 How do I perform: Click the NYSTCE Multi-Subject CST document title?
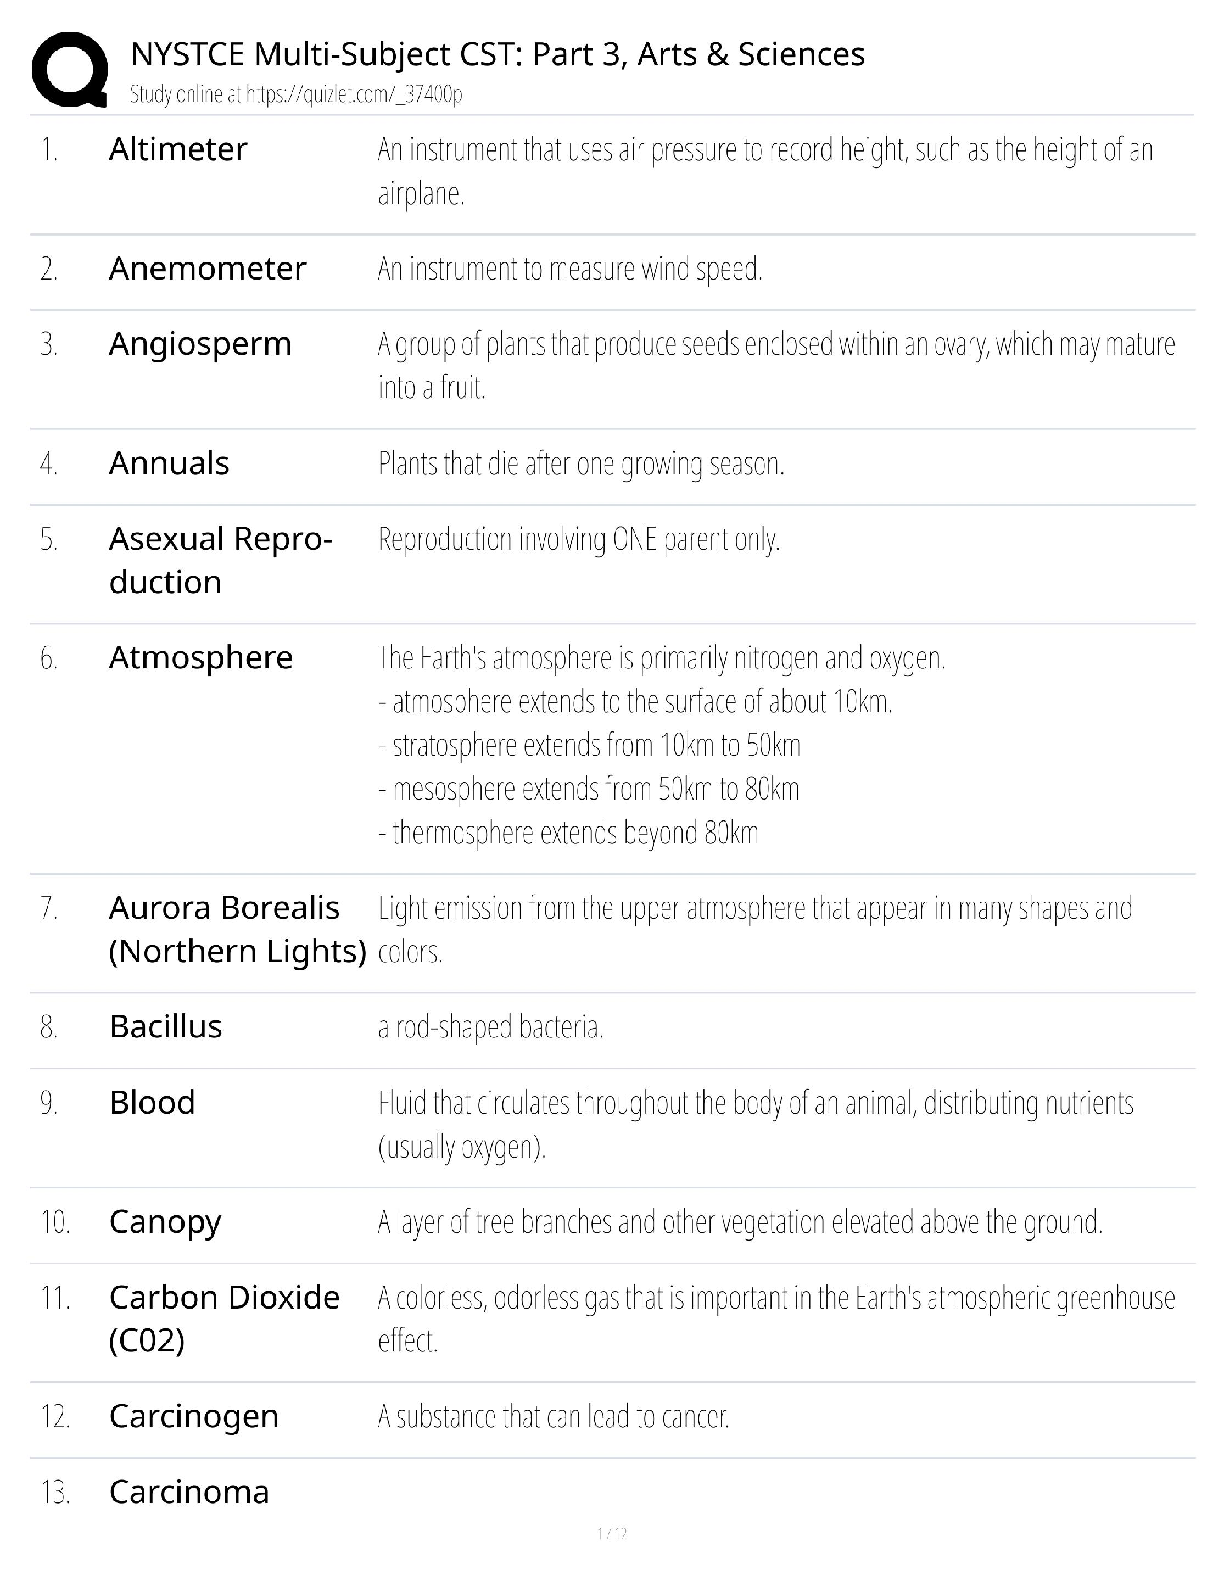point(497,54)
